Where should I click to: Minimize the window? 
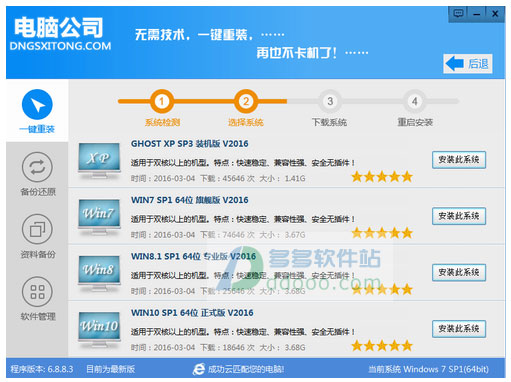point(477,14)
